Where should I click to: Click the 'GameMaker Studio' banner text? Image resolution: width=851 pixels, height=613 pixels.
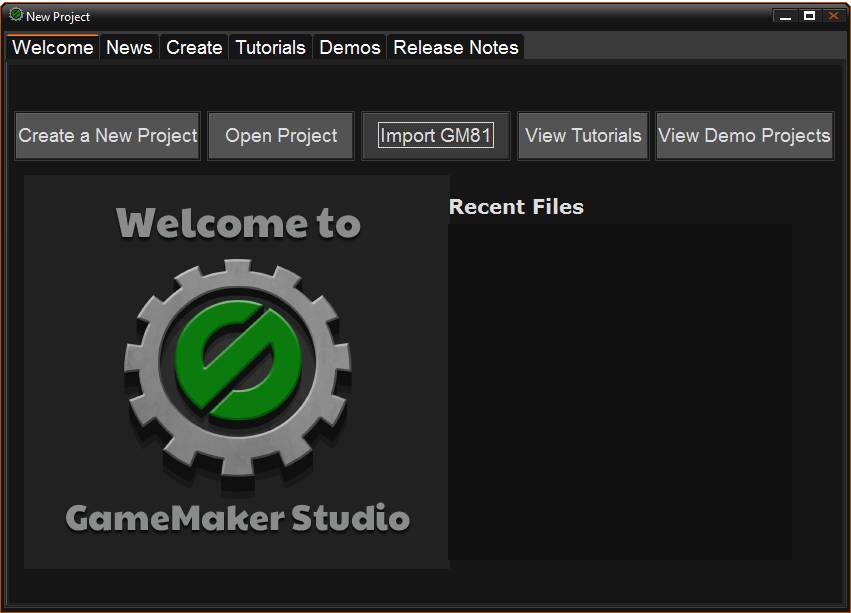point(238,518)
